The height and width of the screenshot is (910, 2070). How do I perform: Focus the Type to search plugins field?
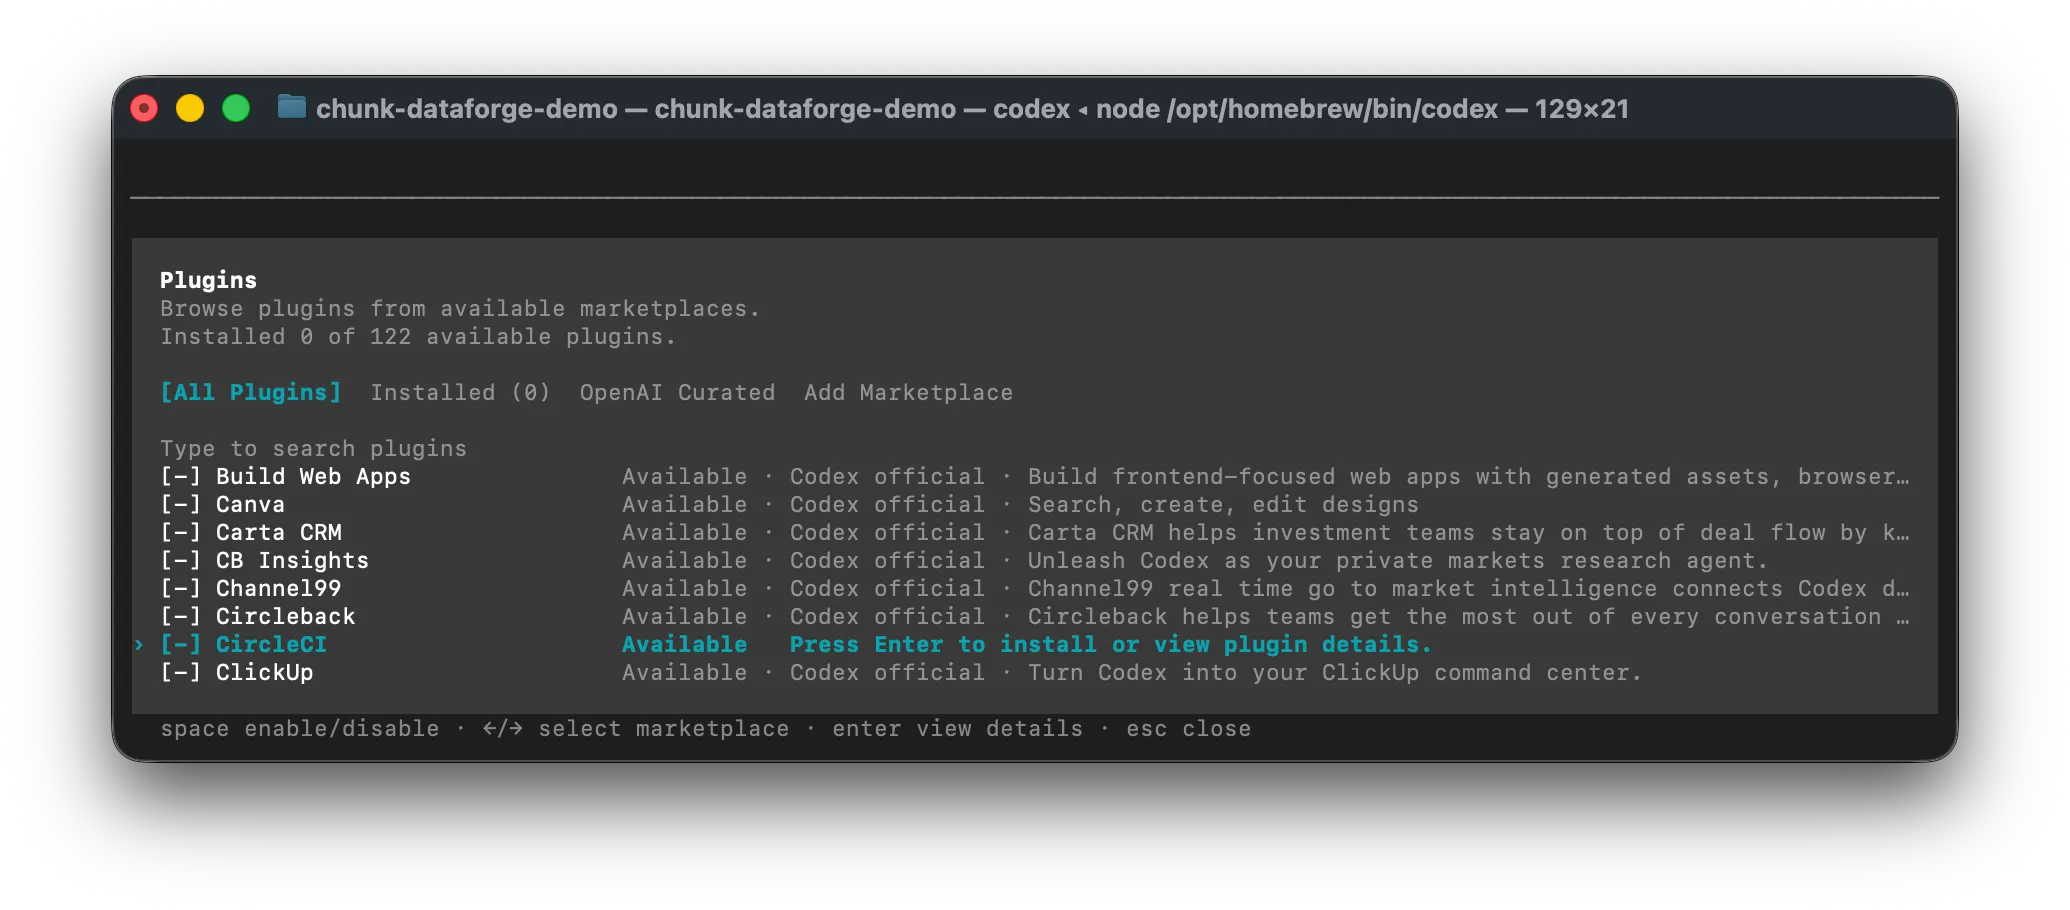point(314,449)
